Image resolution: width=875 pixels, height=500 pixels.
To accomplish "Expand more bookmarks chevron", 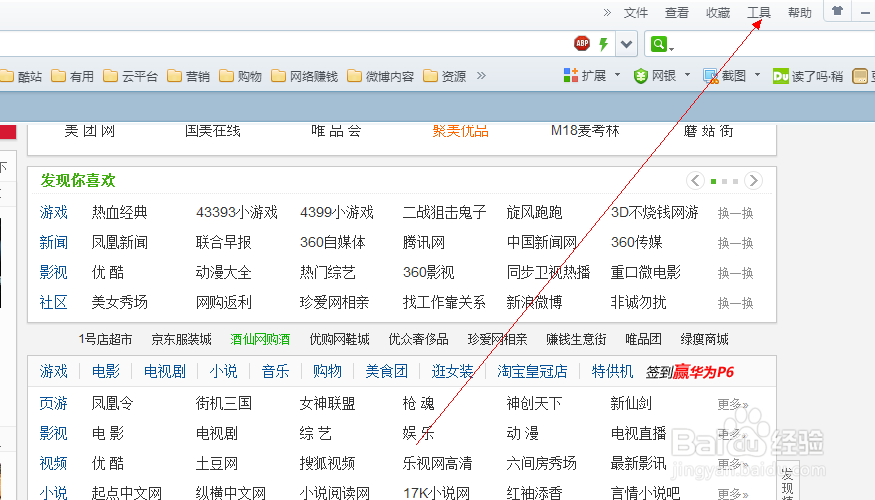I will click(x=481, y=75).
